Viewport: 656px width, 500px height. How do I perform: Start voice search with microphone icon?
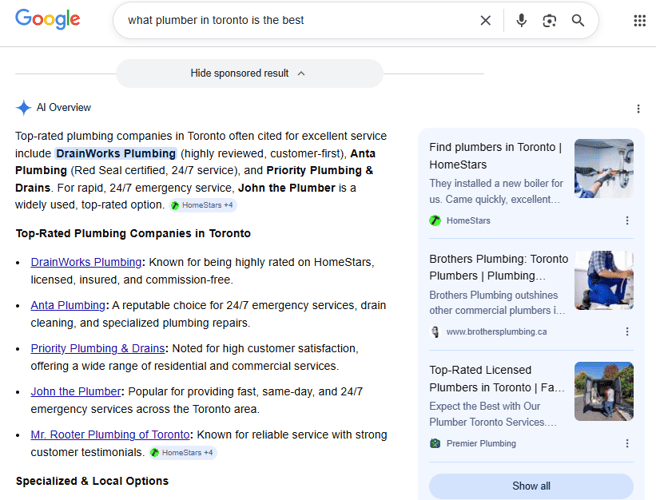(521, 20)
